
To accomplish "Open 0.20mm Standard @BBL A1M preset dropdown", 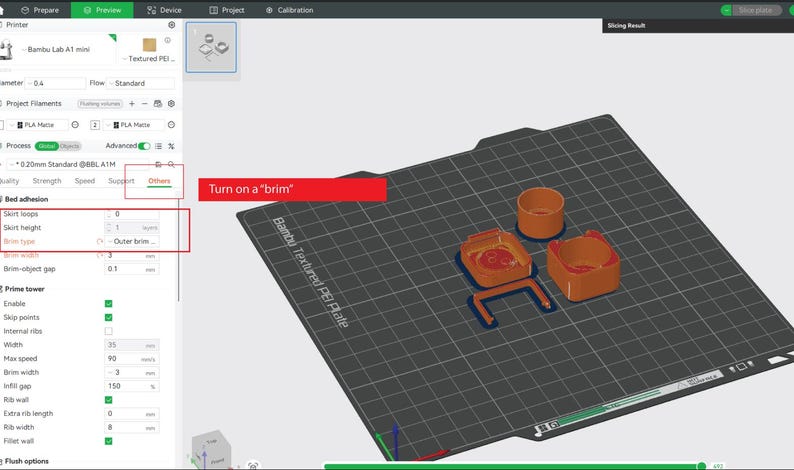I will [77, 164].
